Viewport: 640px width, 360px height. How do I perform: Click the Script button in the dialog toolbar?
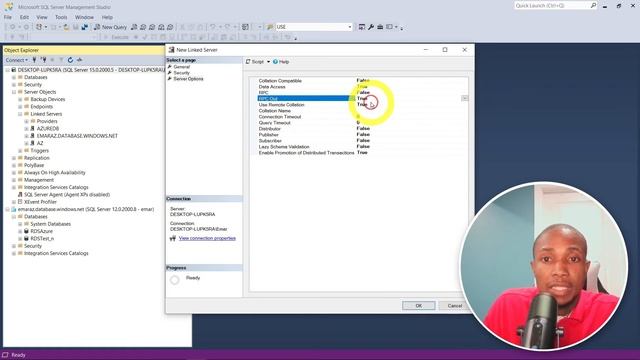pyautogui.click(x=255, y=62)
